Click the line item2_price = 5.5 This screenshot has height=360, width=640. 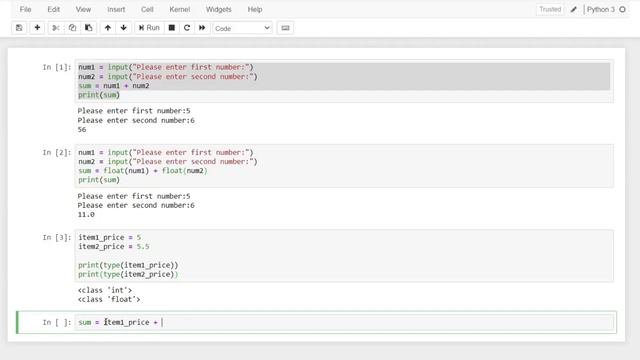pyautogui.click(x=114, y=247)
